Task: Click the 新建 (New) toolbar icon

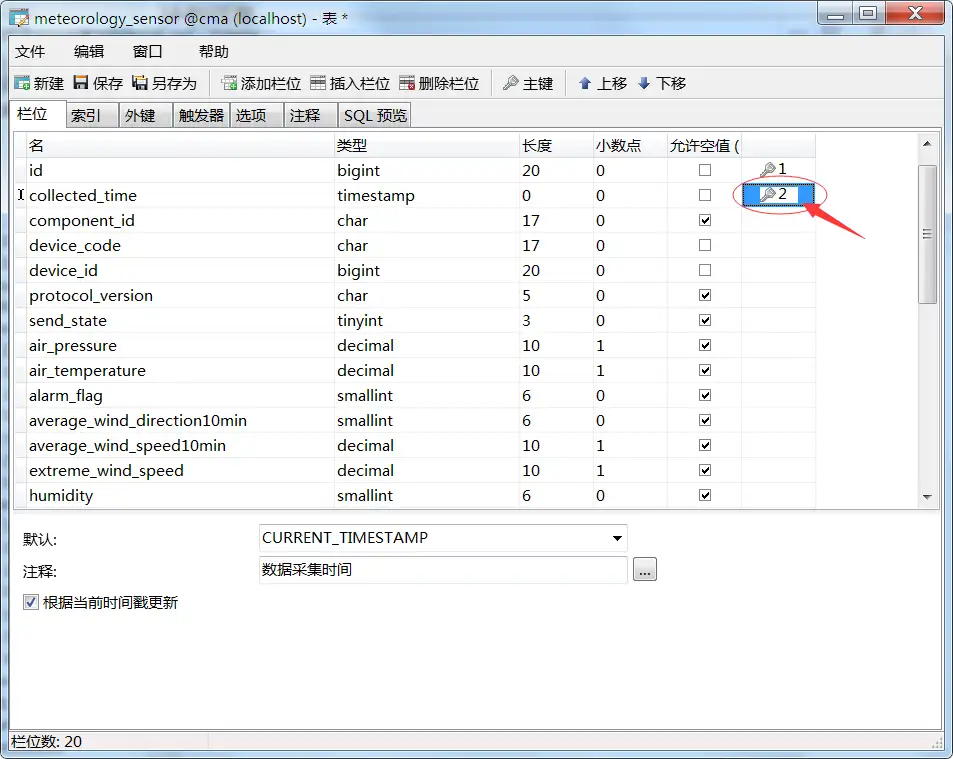Action: coord(23,84)
